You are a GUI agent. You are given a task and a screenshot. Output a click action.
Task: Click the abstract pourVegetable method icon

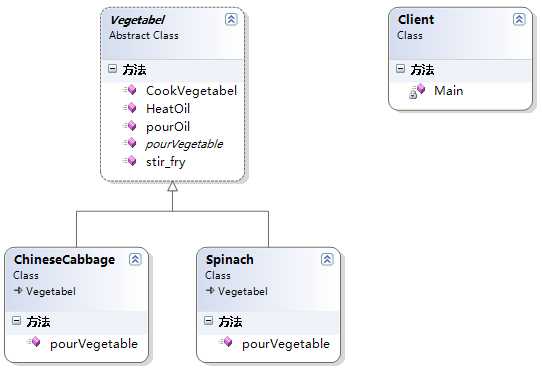tap(130, 143)
